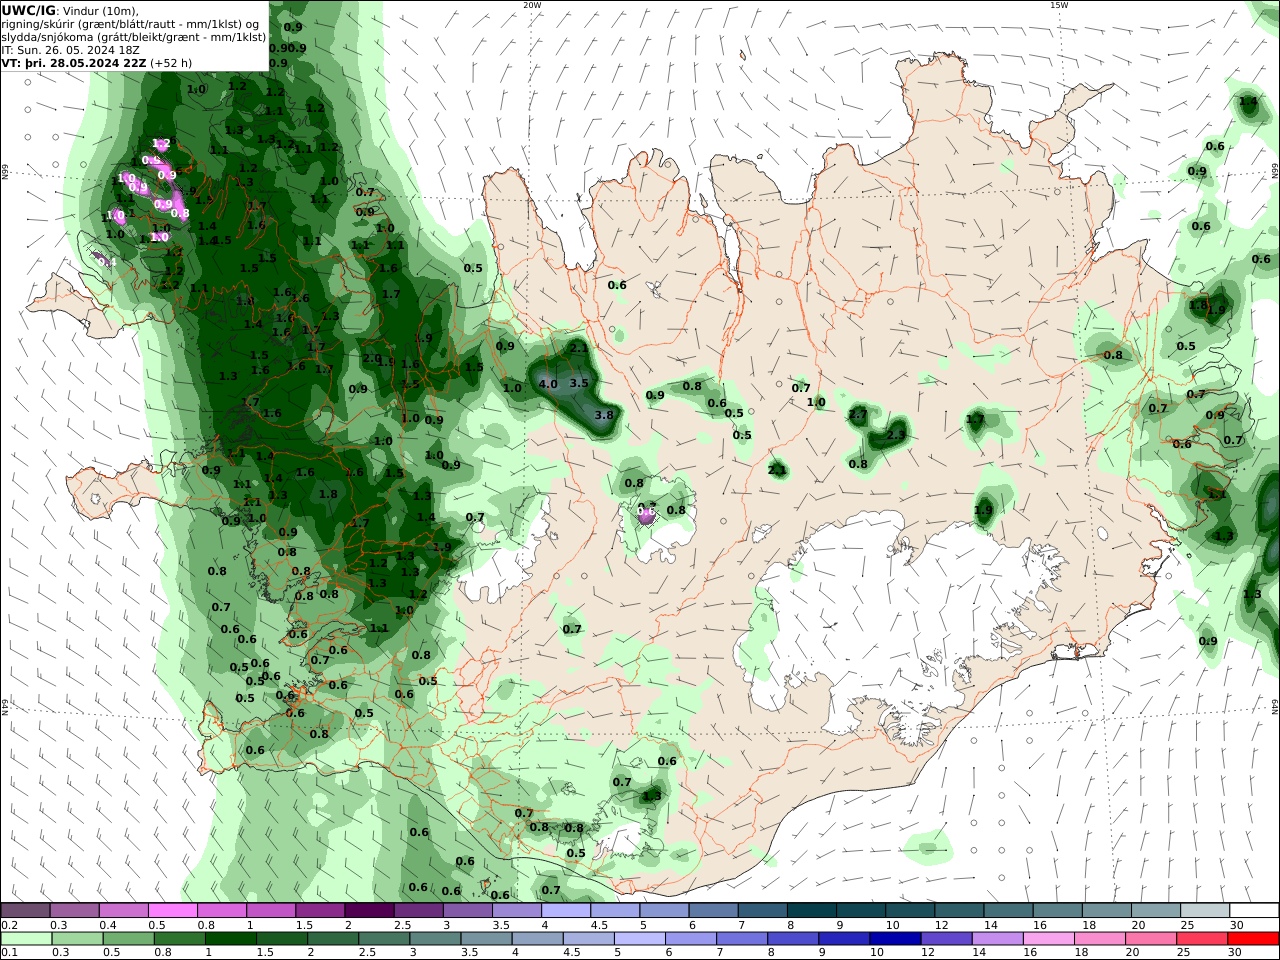Click the pale gray 25 snow legend swatch

tap(1205, 910)
